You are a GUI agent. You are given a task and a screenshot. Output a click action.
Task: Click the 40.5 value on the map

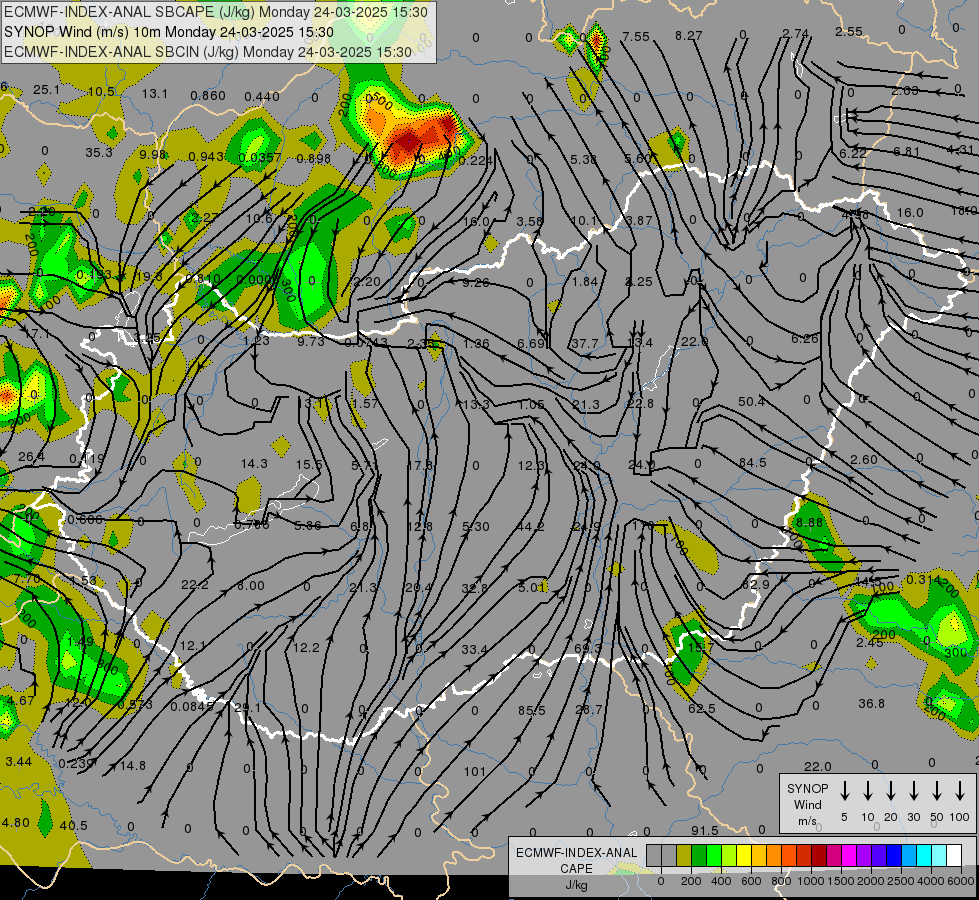pos(74,826)
